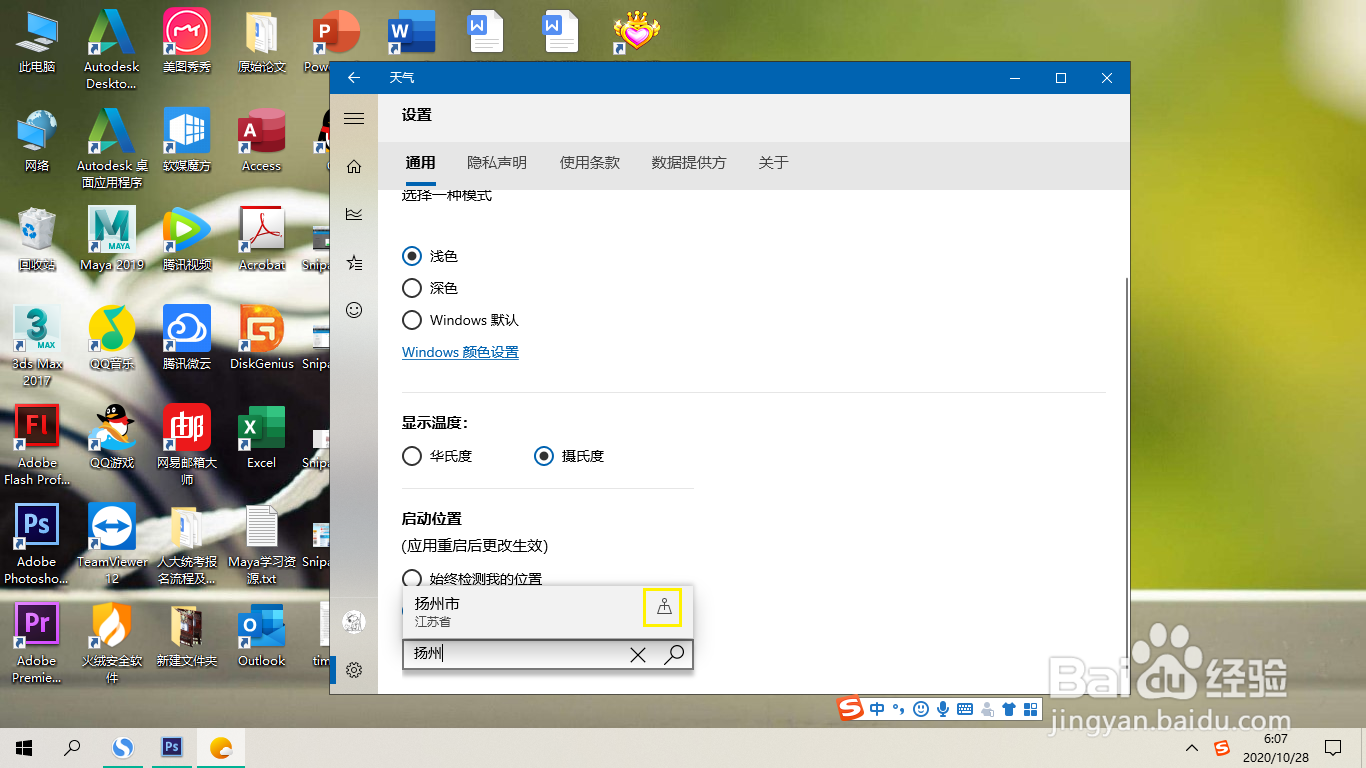The image size is (1366, 768).
Task: Open the Historical Weather chart icon
Action: 353,214
